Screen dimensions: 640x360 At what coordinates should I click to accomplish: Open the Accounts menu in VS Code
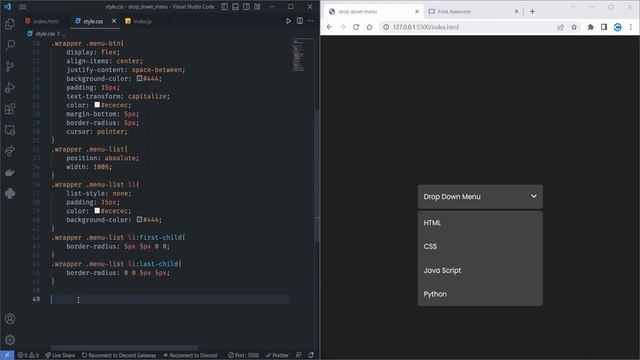pos(10,319)
